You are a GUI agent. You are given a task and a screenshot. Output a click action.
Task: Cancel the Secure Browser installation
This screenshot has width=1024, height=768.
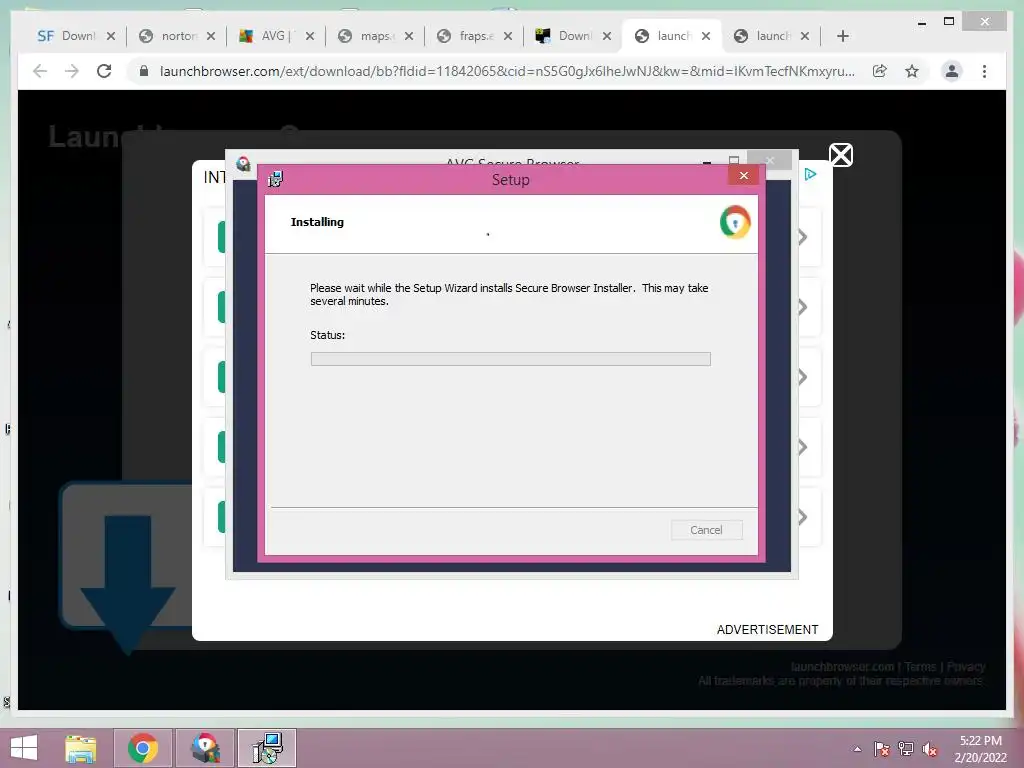click(x=706, y=530)
